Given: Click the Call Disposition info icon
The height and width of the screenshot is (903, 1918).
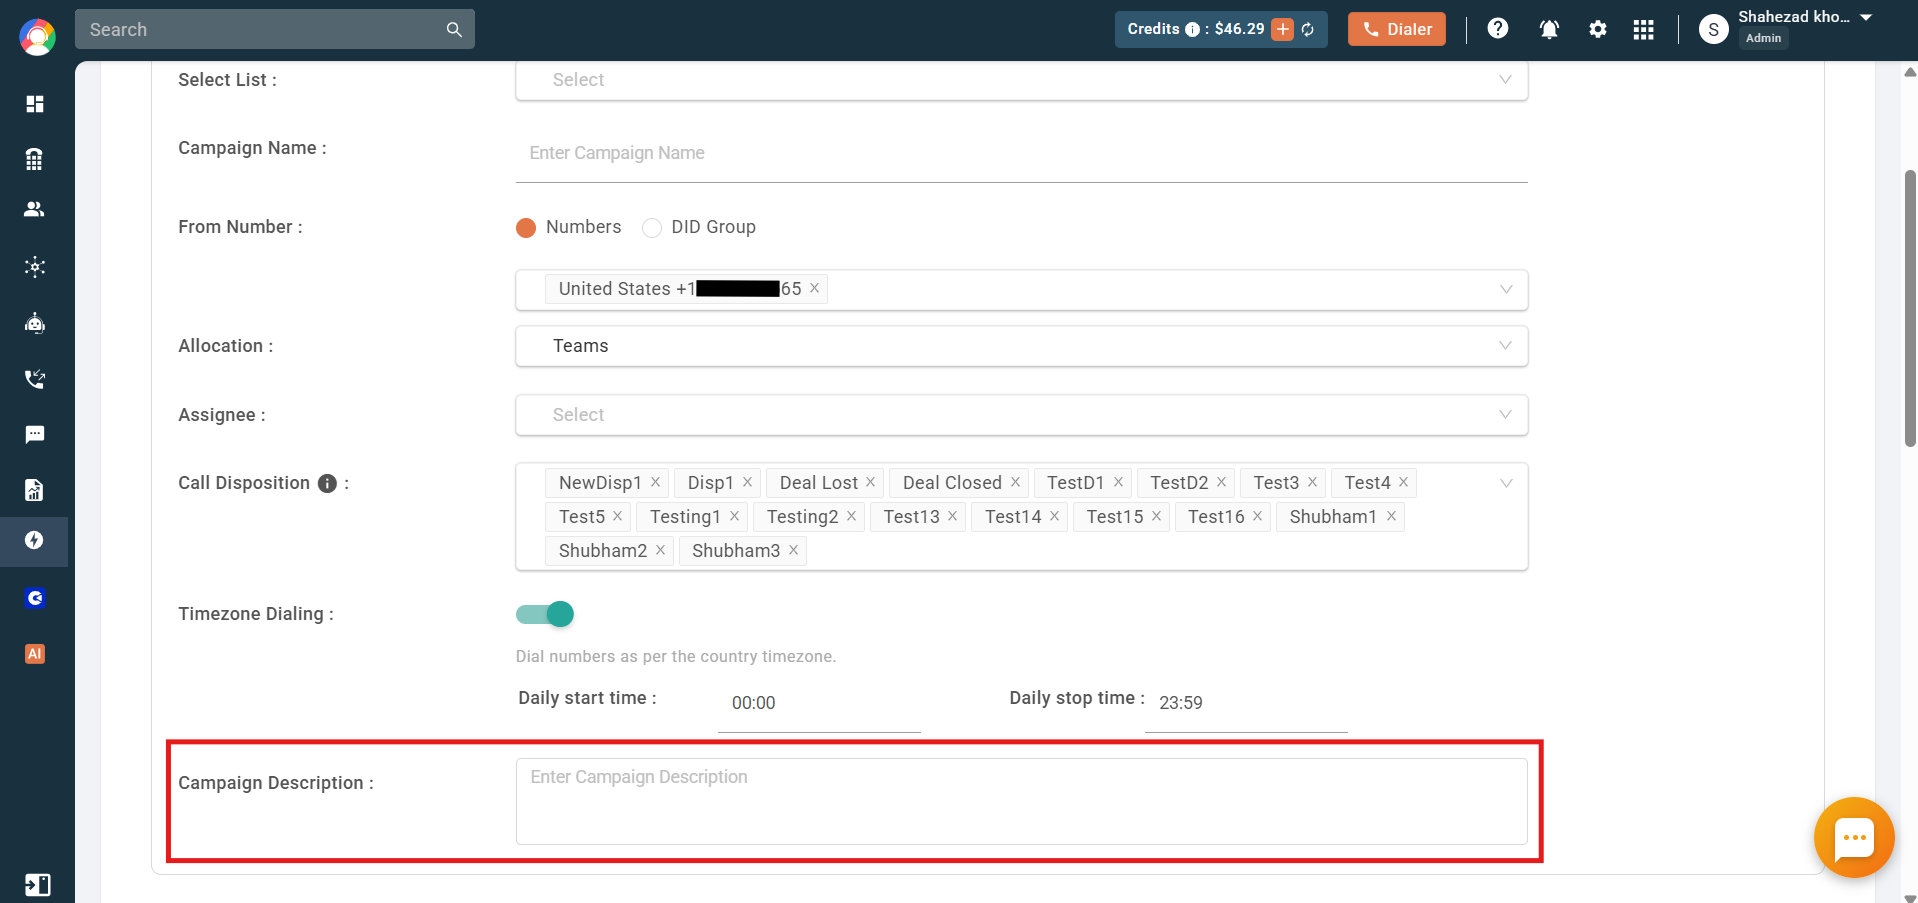Looking at the screenshot, I should point(327,484).
